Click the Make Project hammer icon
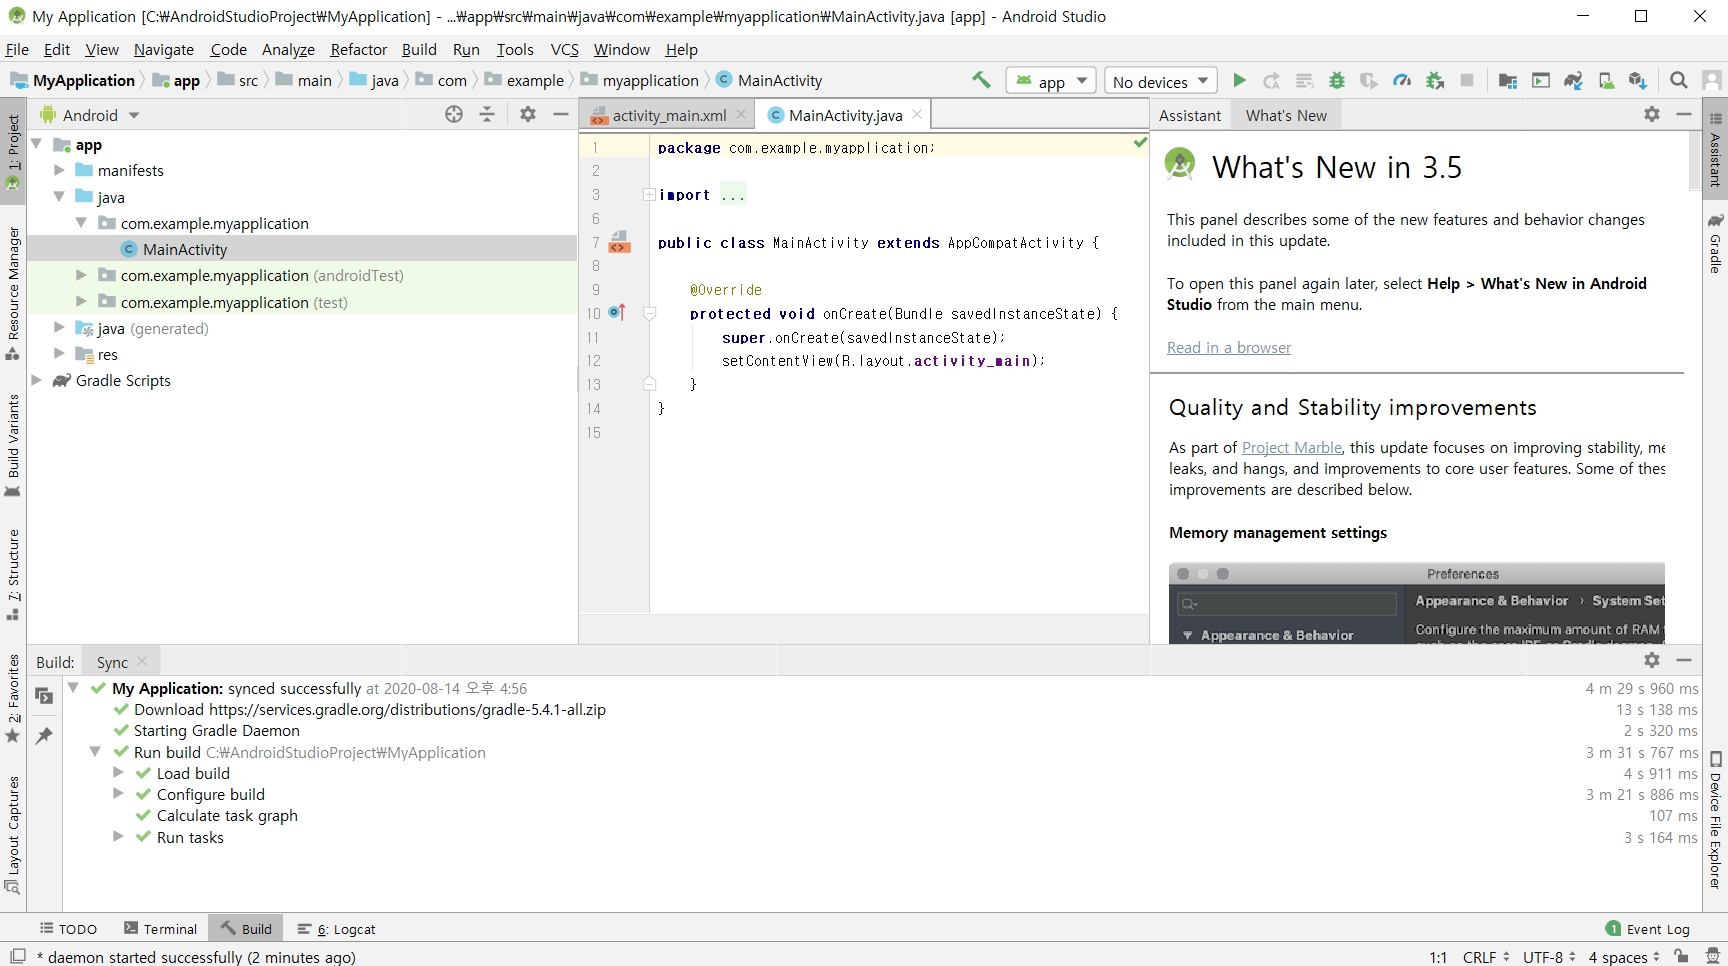The image size is (1728, 966). [x=981, y=80]
